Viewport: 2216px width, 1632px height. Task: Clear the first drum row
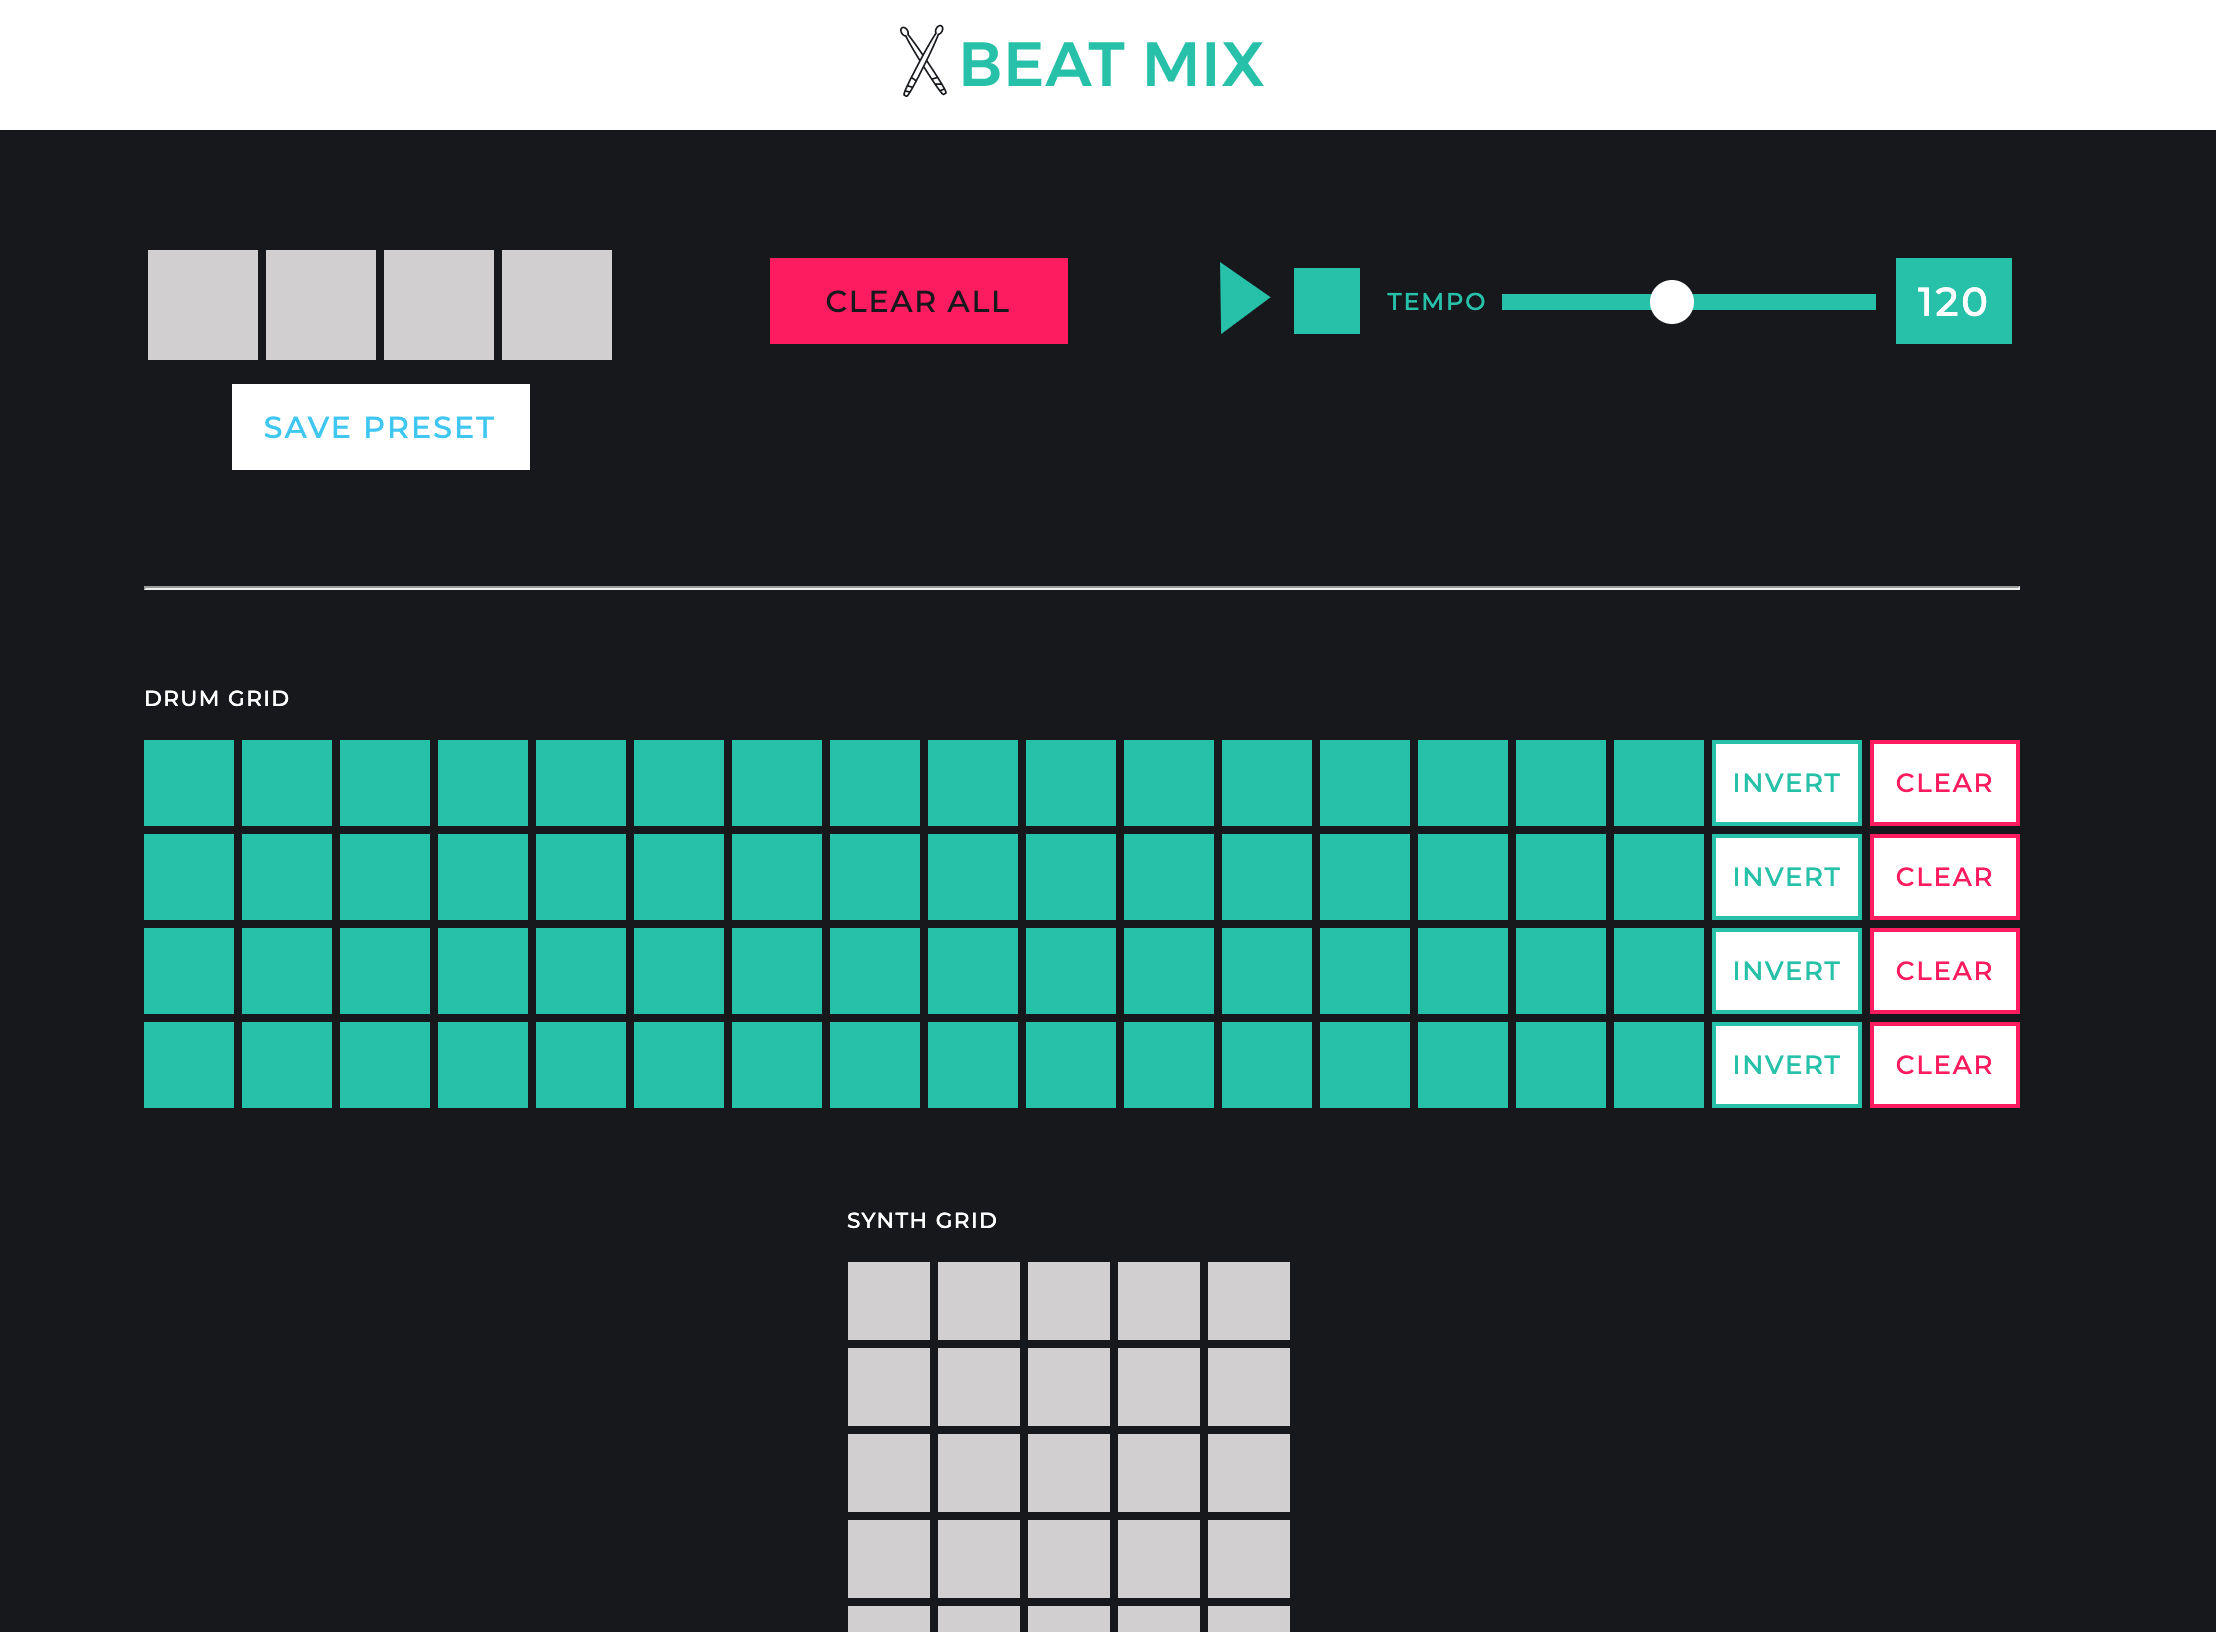1944,783
